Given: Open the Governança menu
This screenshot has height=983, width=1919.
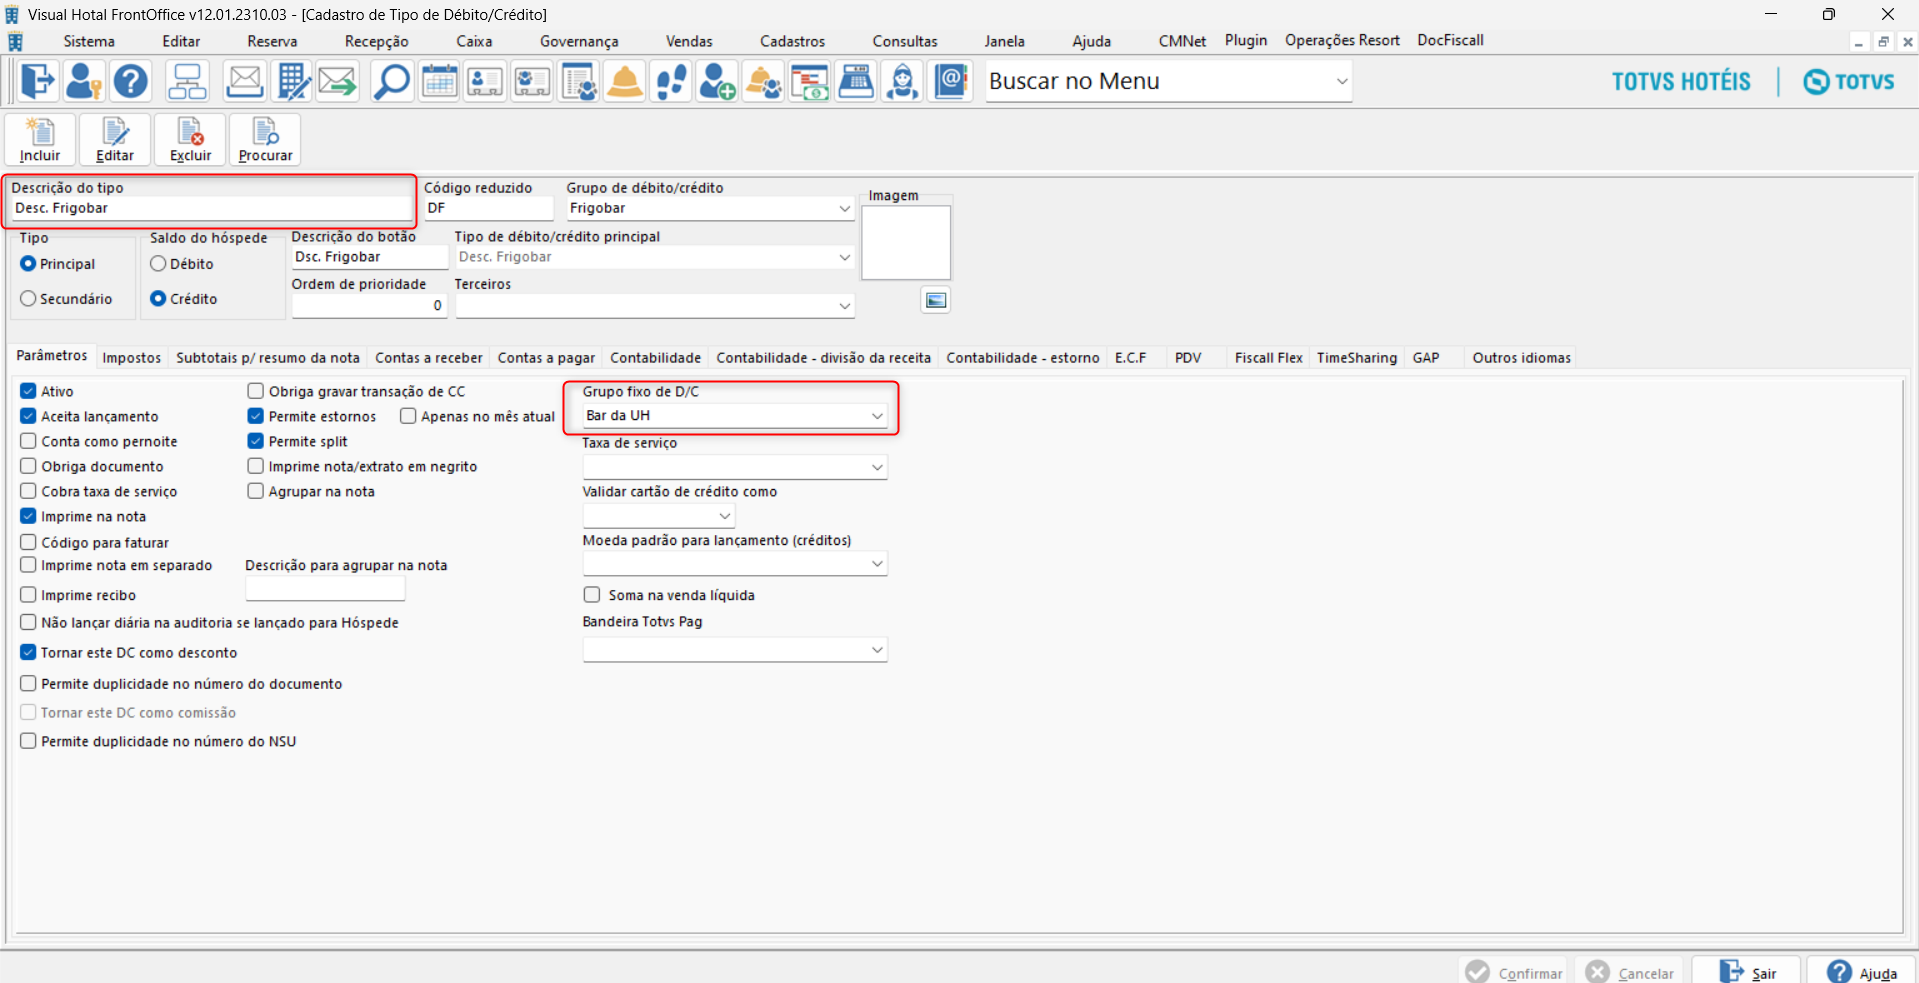Looking at the screenshot, I should click(x=579, y=41).
